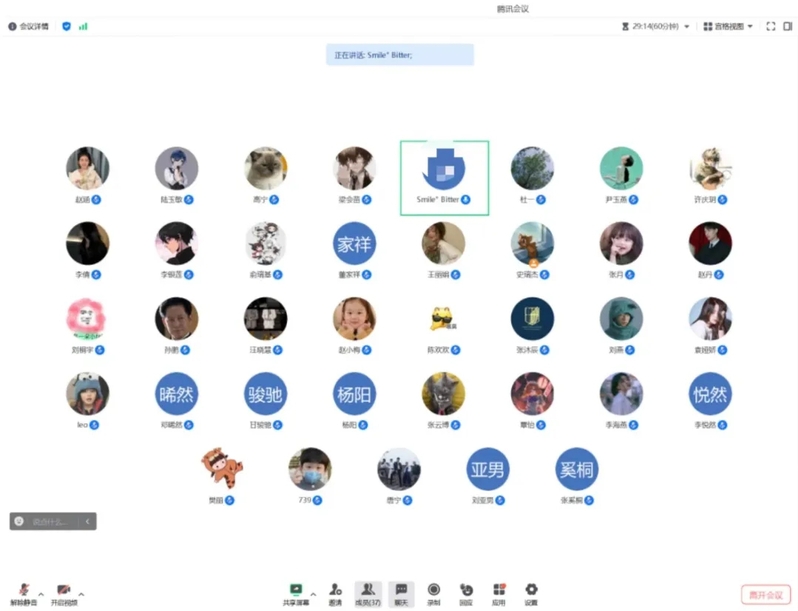
Task: Unmute the microphone
Action: pyautogui.click(x=23, y=593)
